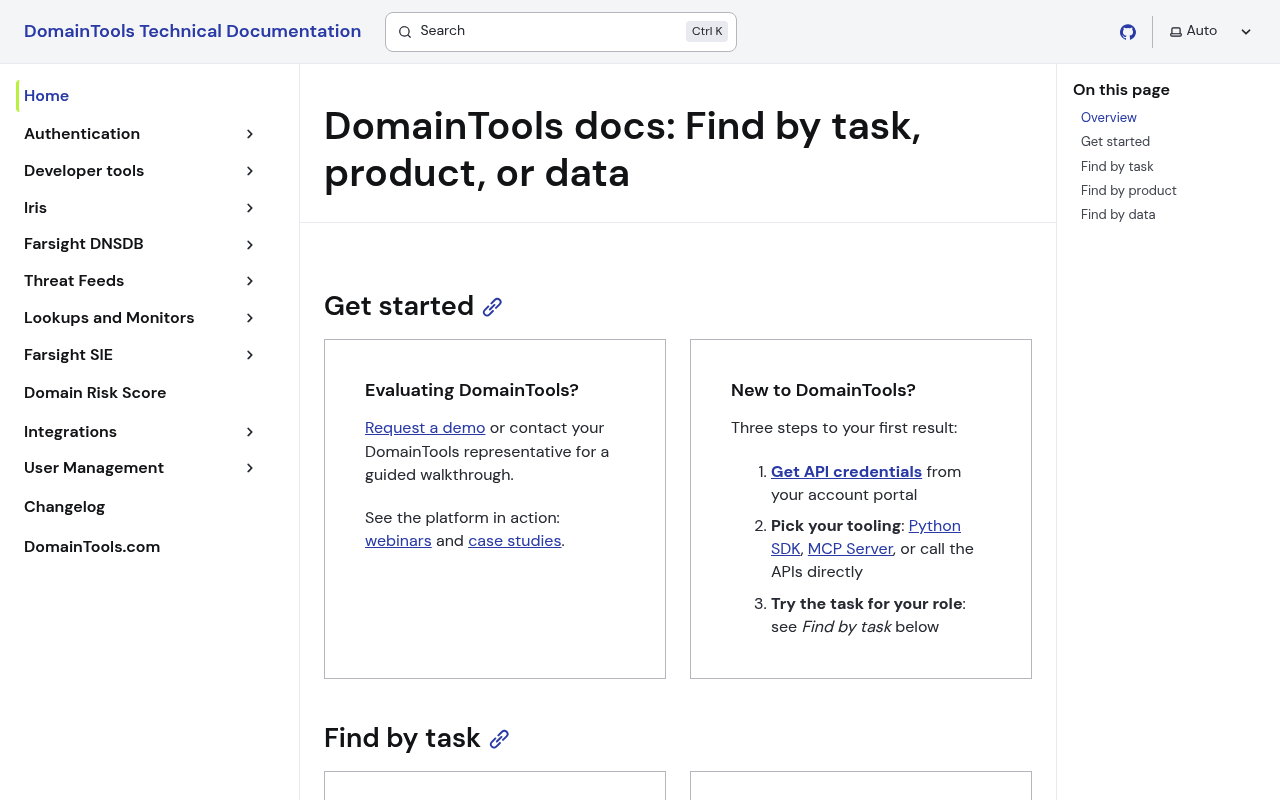Click the search magnifier icon
1280x800 pixels.
tap(405, 32)
